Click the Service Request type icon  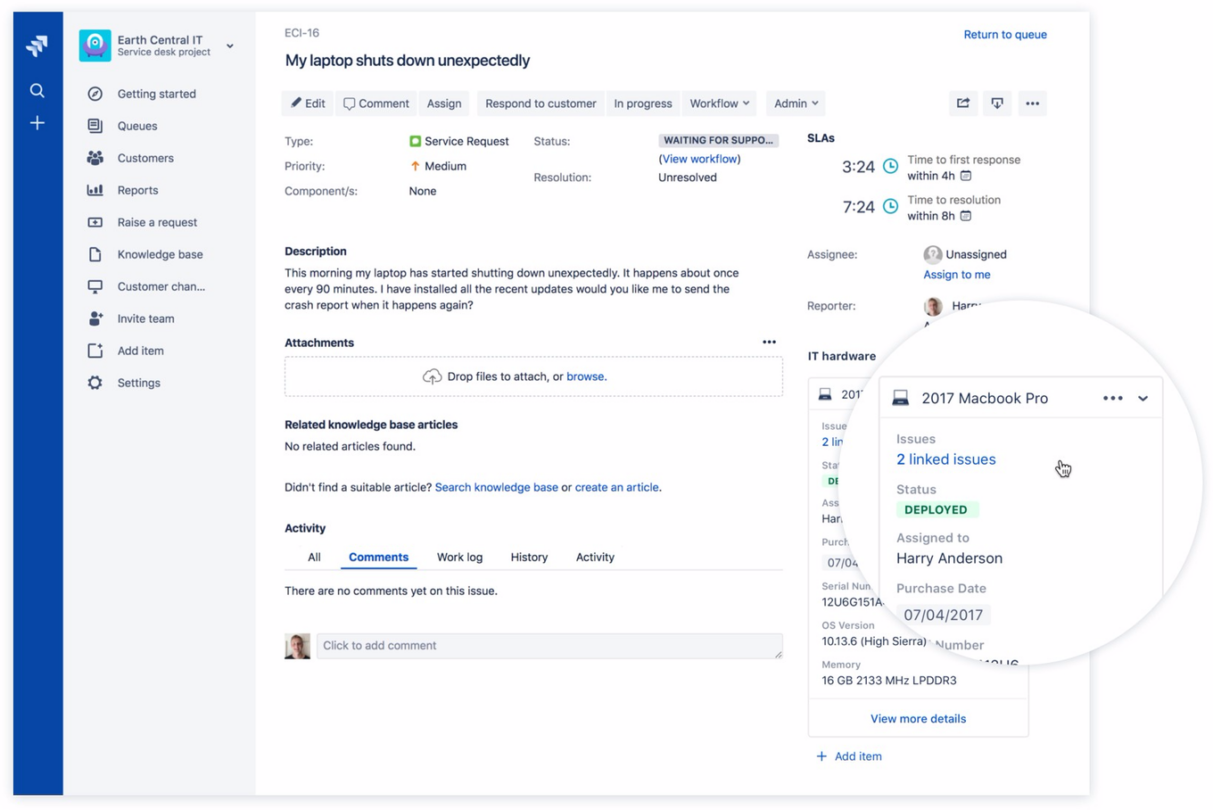click(x=415, y=141)
